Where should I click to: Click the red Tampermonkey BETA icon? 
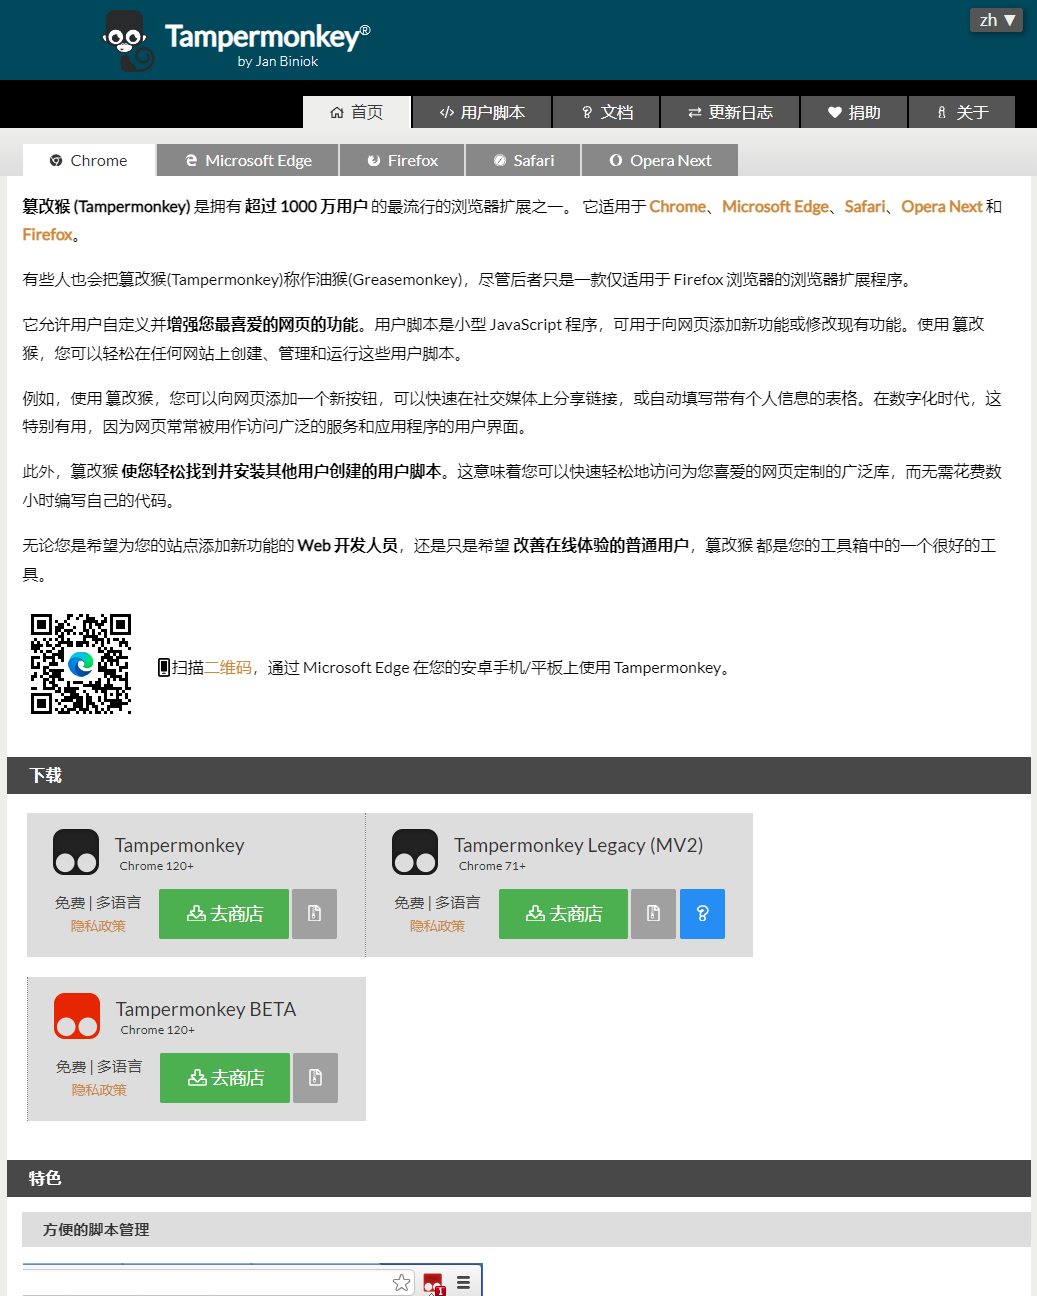pos(77,1017)
